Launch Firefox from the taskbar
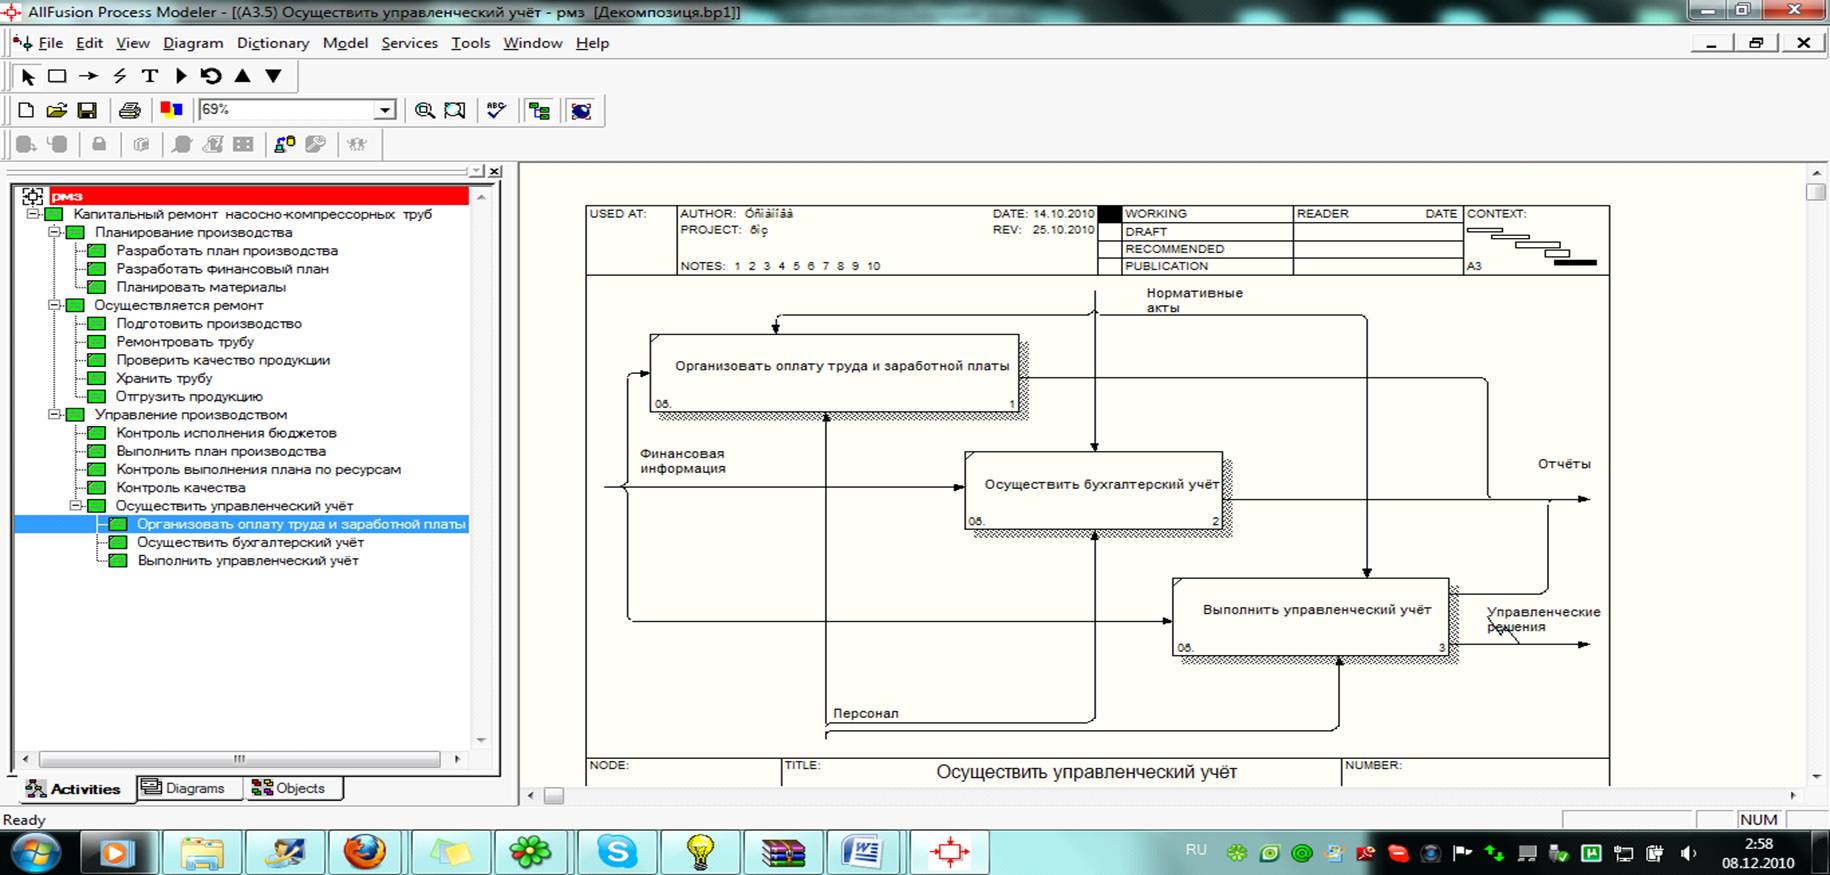The width and height of the screenshot is (1830, 875). click(364, 853)
